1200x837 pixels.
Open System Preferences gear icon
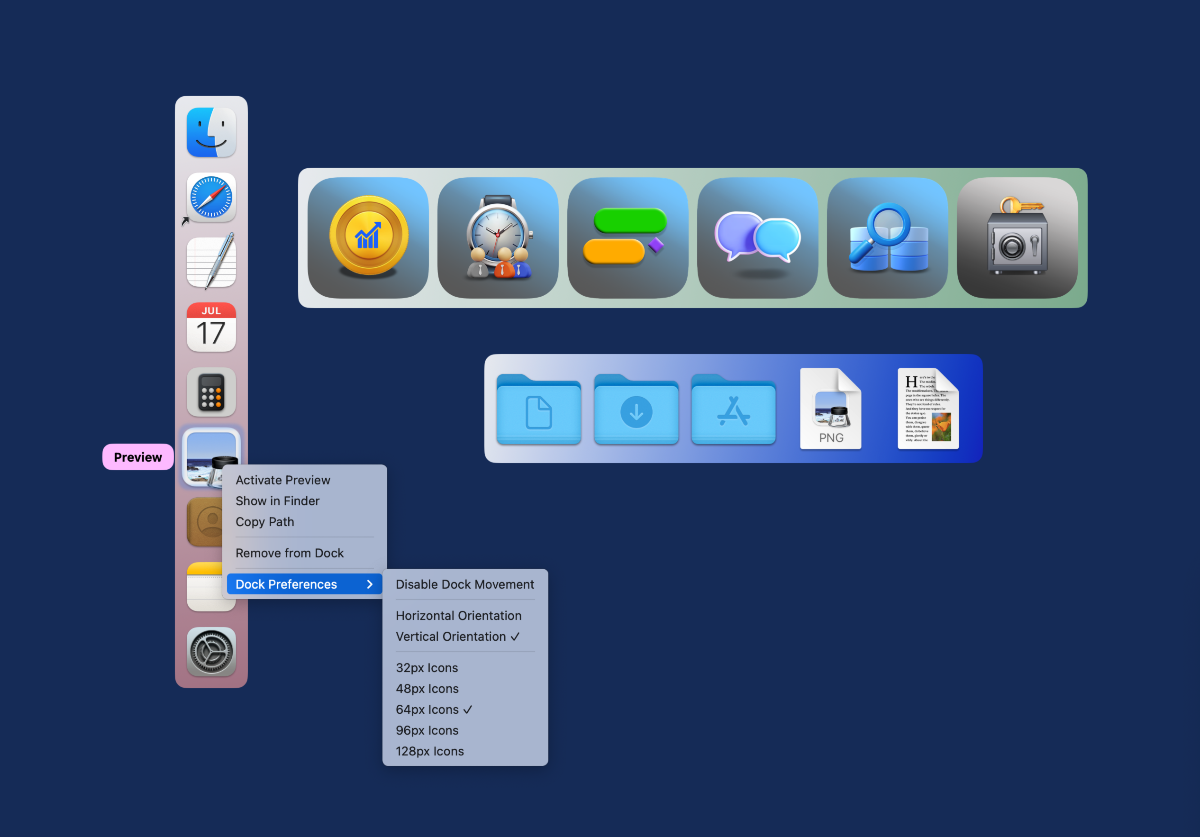[211, 652]
